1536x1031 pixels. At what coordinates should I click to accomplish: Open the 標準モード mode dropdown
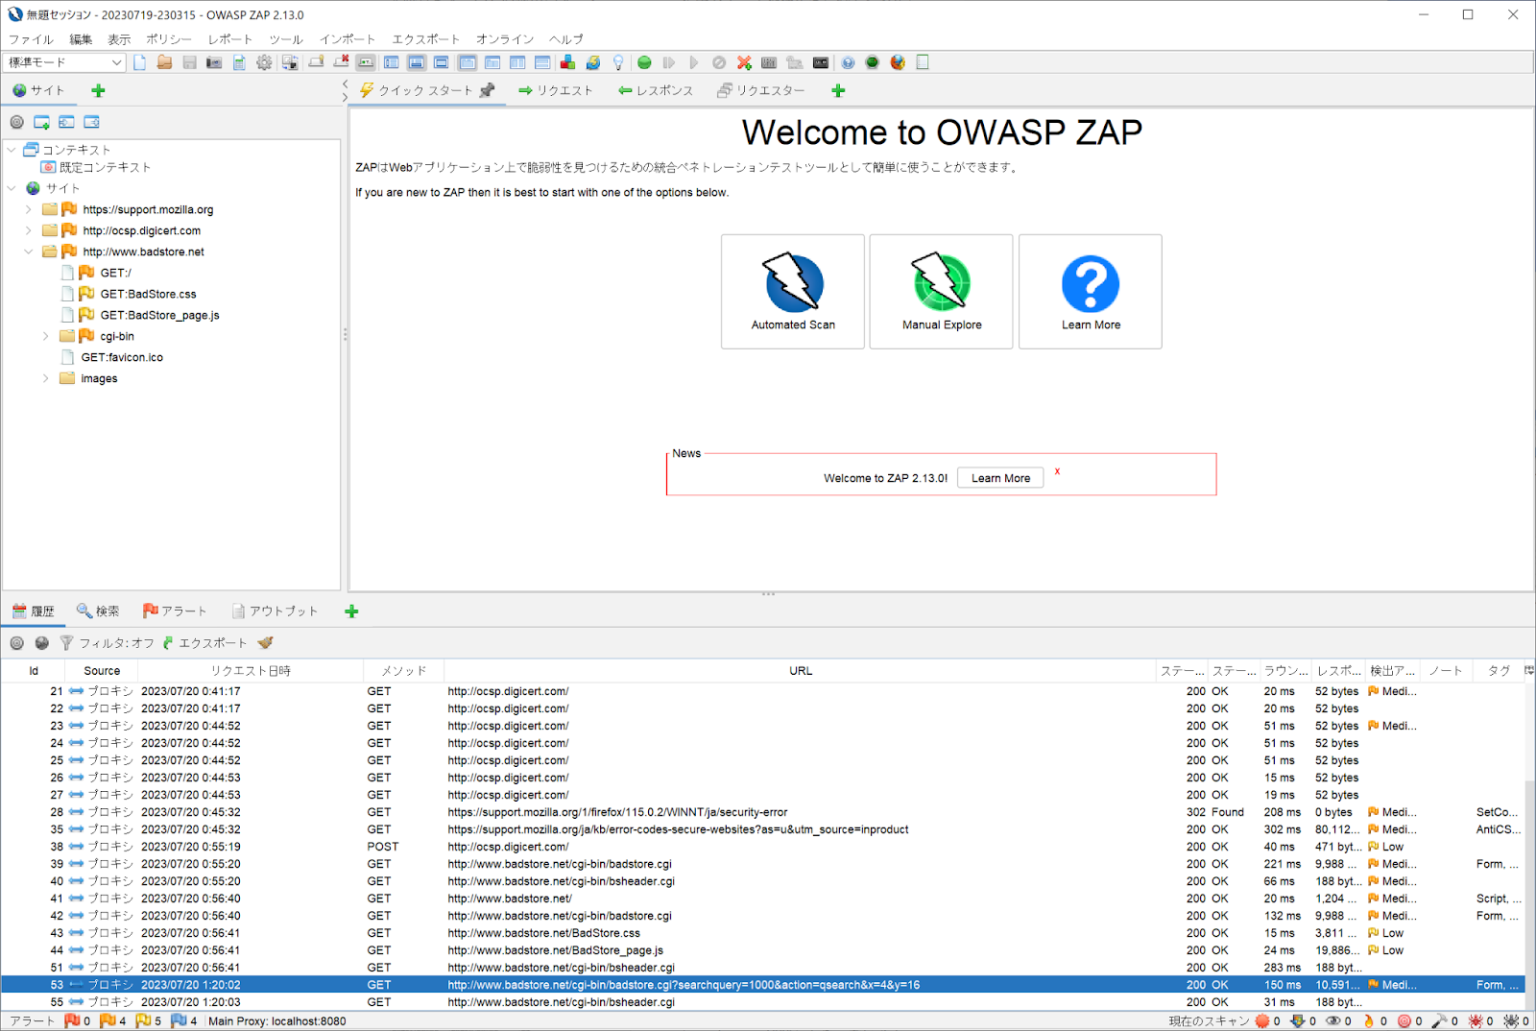click(62, 62)
